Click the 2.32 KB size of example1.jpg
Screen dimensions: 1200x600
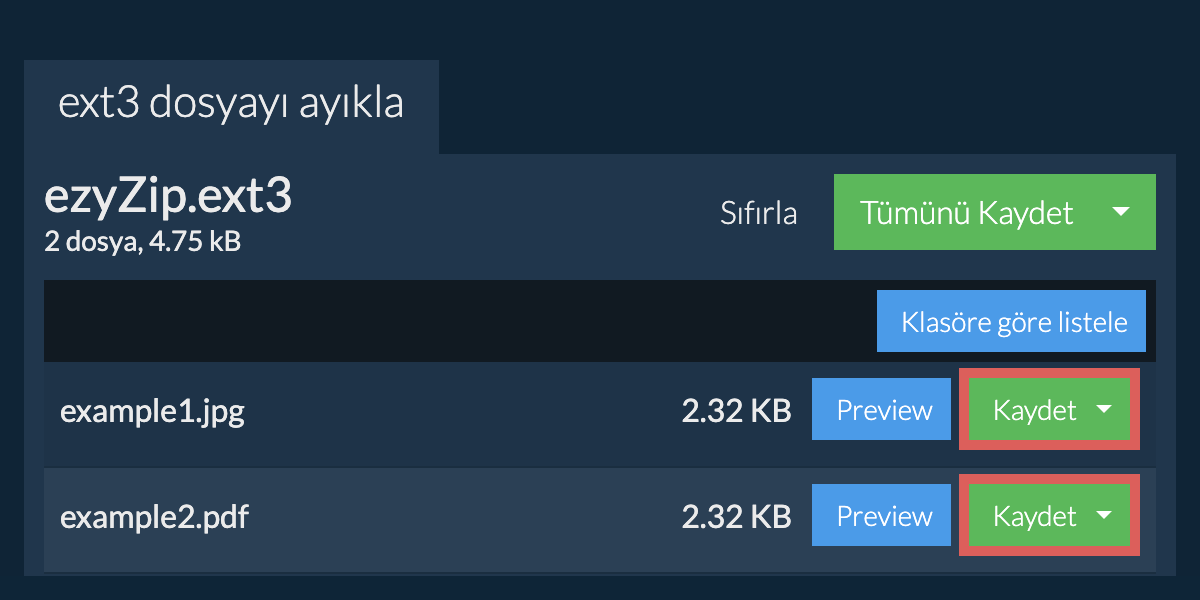click(x=736, y=411)
